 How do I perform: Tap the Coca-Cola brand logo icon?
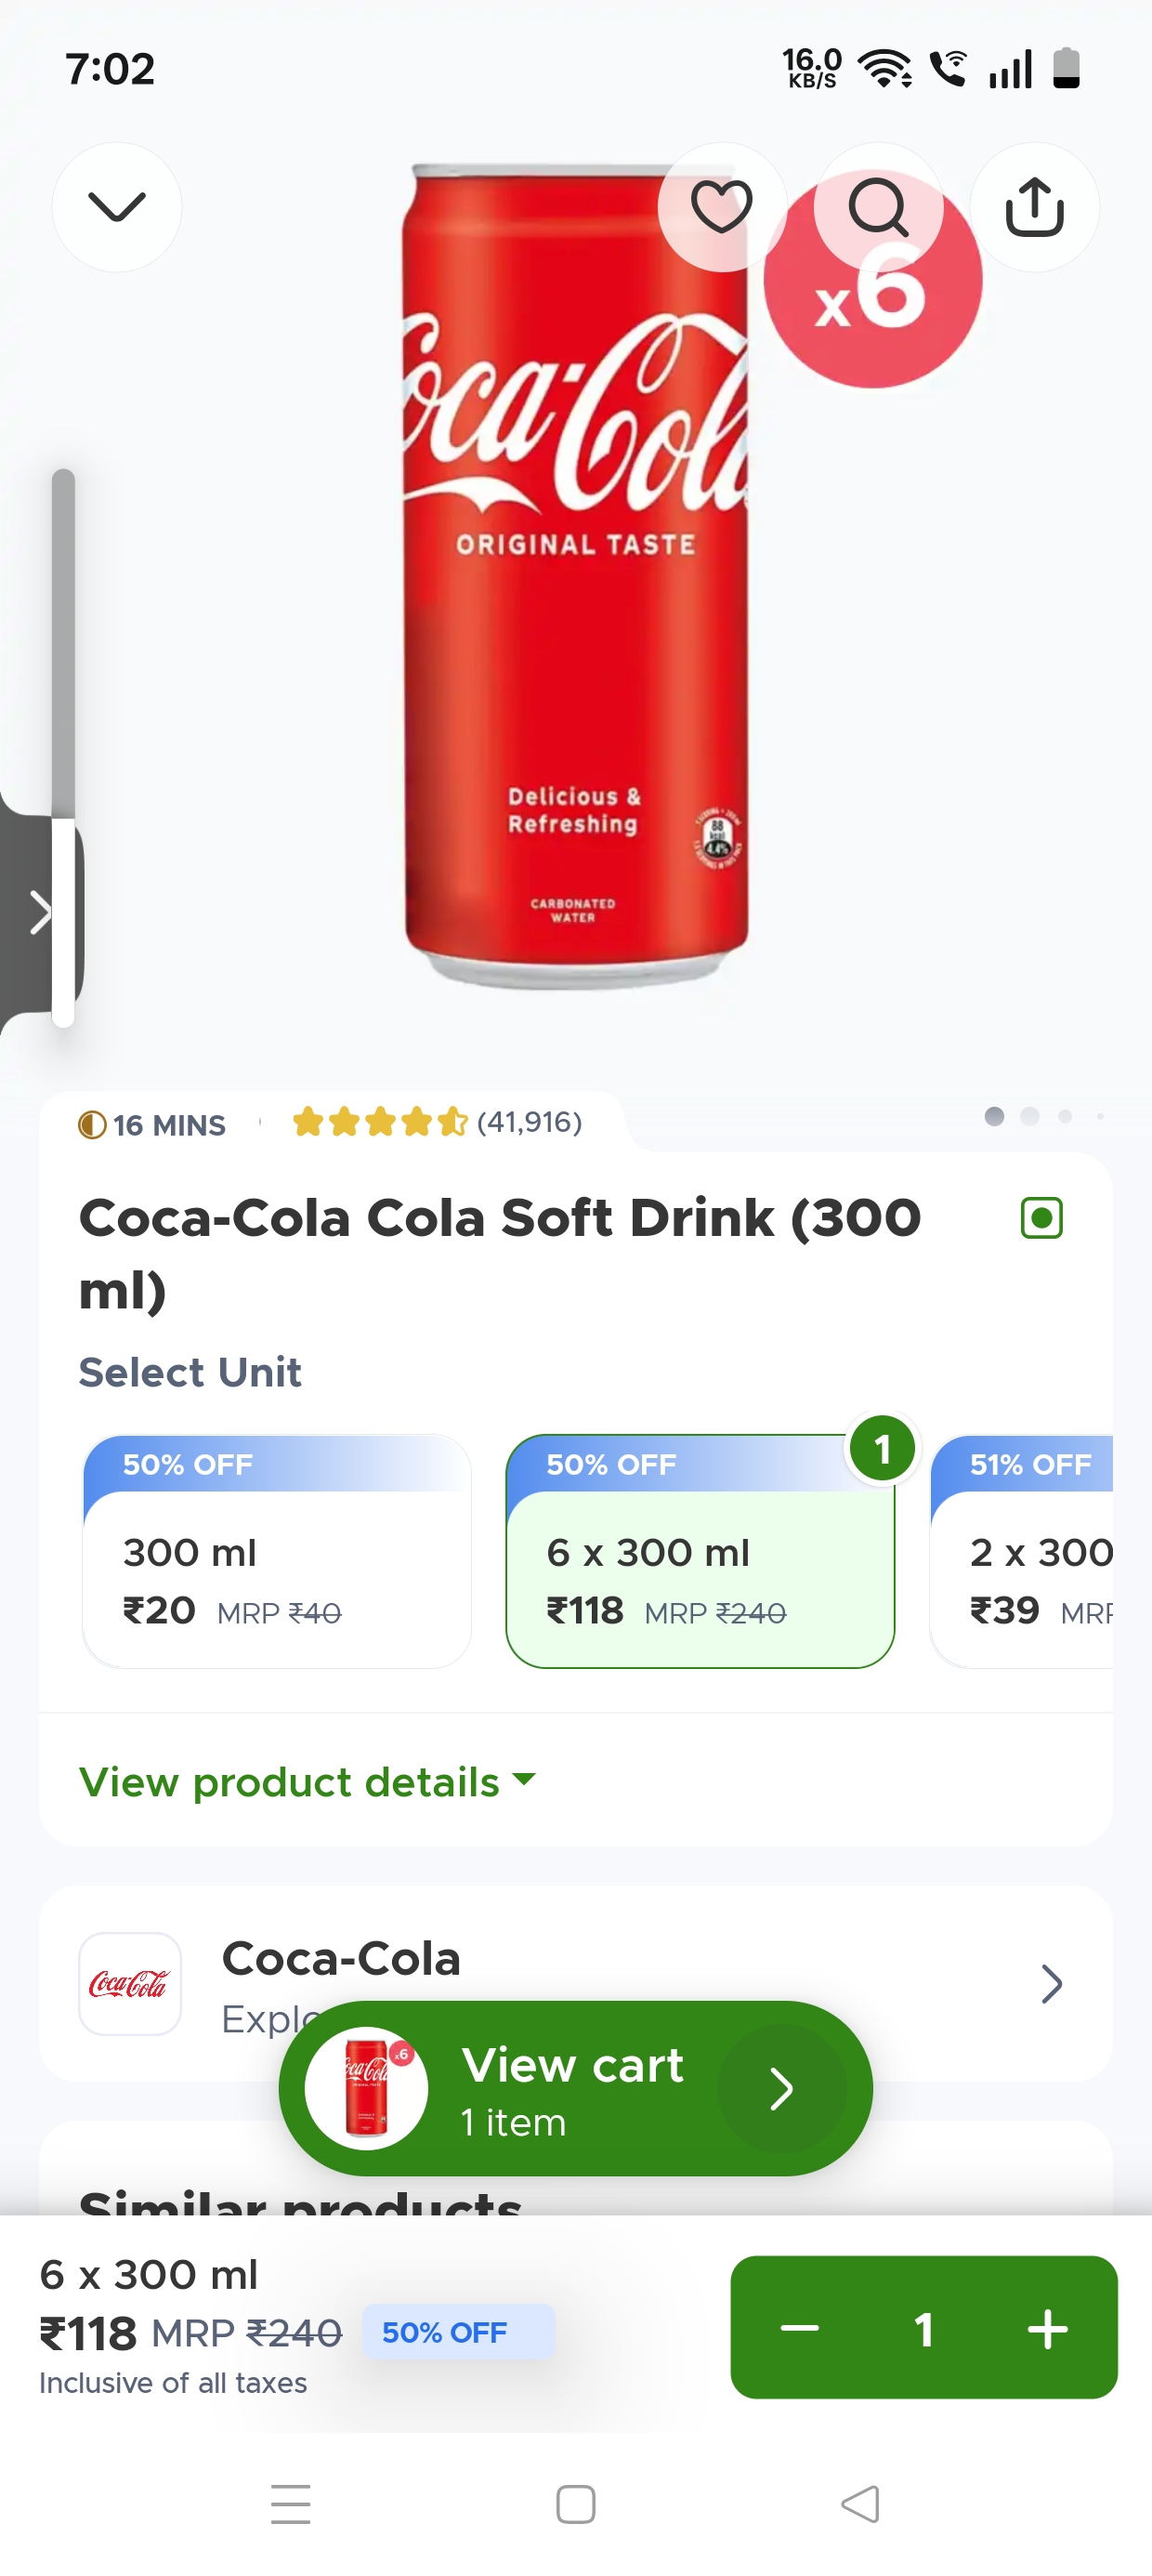tap(130, 1983)
